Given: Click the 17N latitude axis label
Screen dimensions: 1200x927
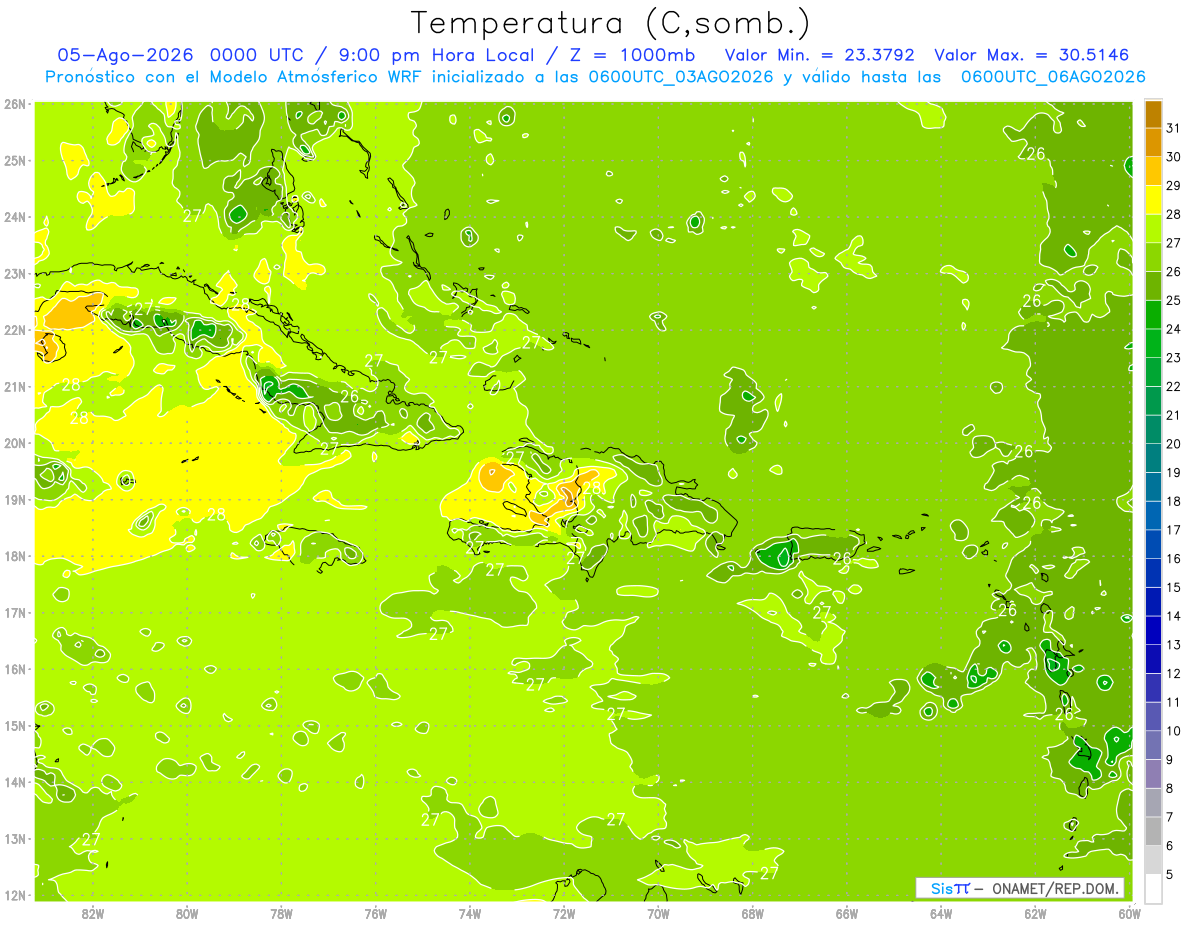Looking at the screenshot, I should pyautogui.click(x=14, y=613).
